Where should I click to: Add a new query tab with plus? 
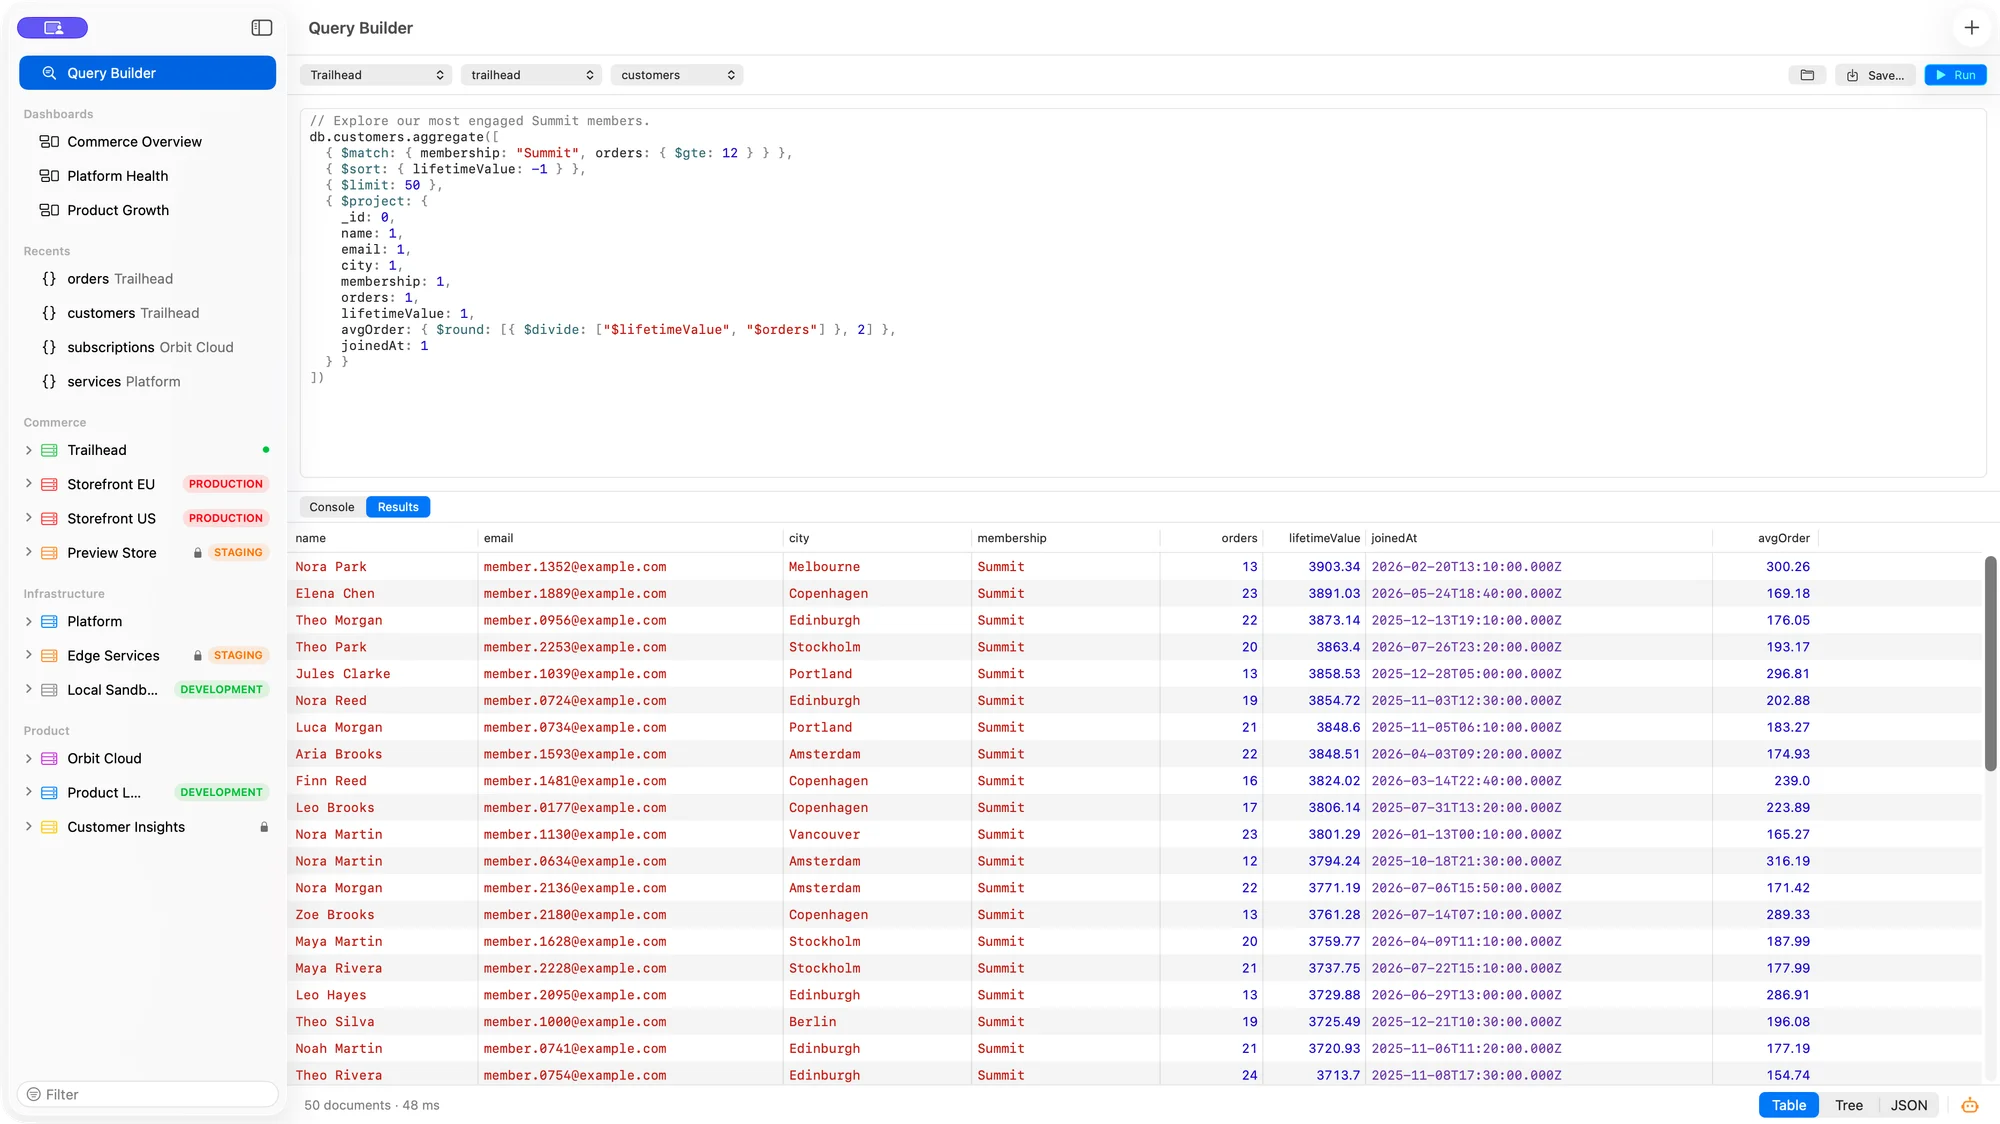tap(1971, 28)
